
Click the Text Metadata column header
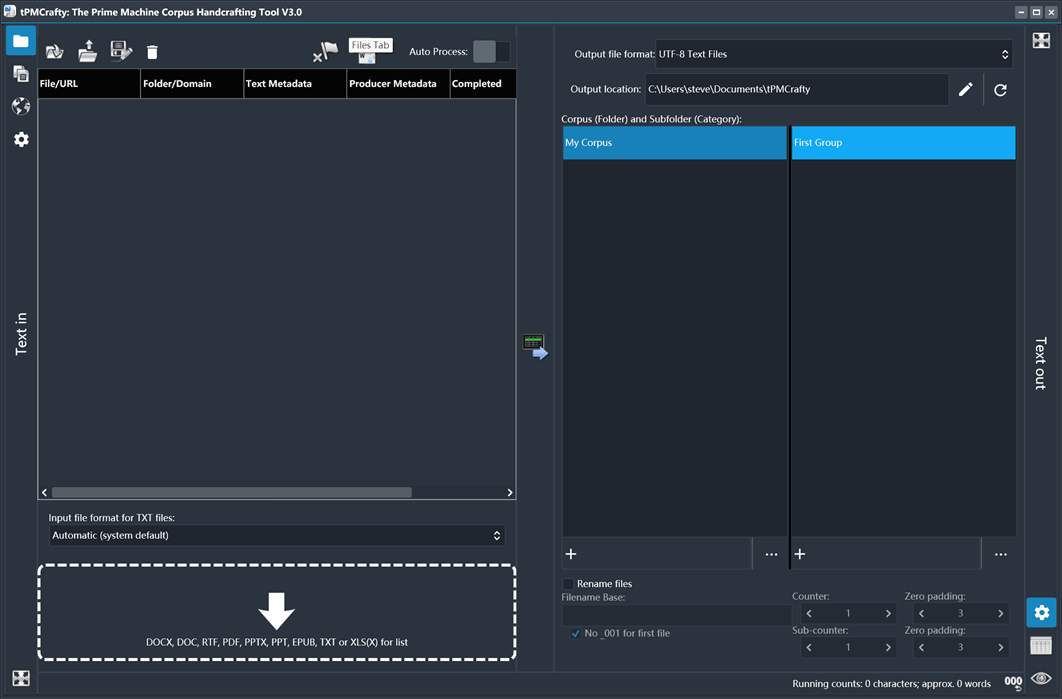[x=295, y=83]
